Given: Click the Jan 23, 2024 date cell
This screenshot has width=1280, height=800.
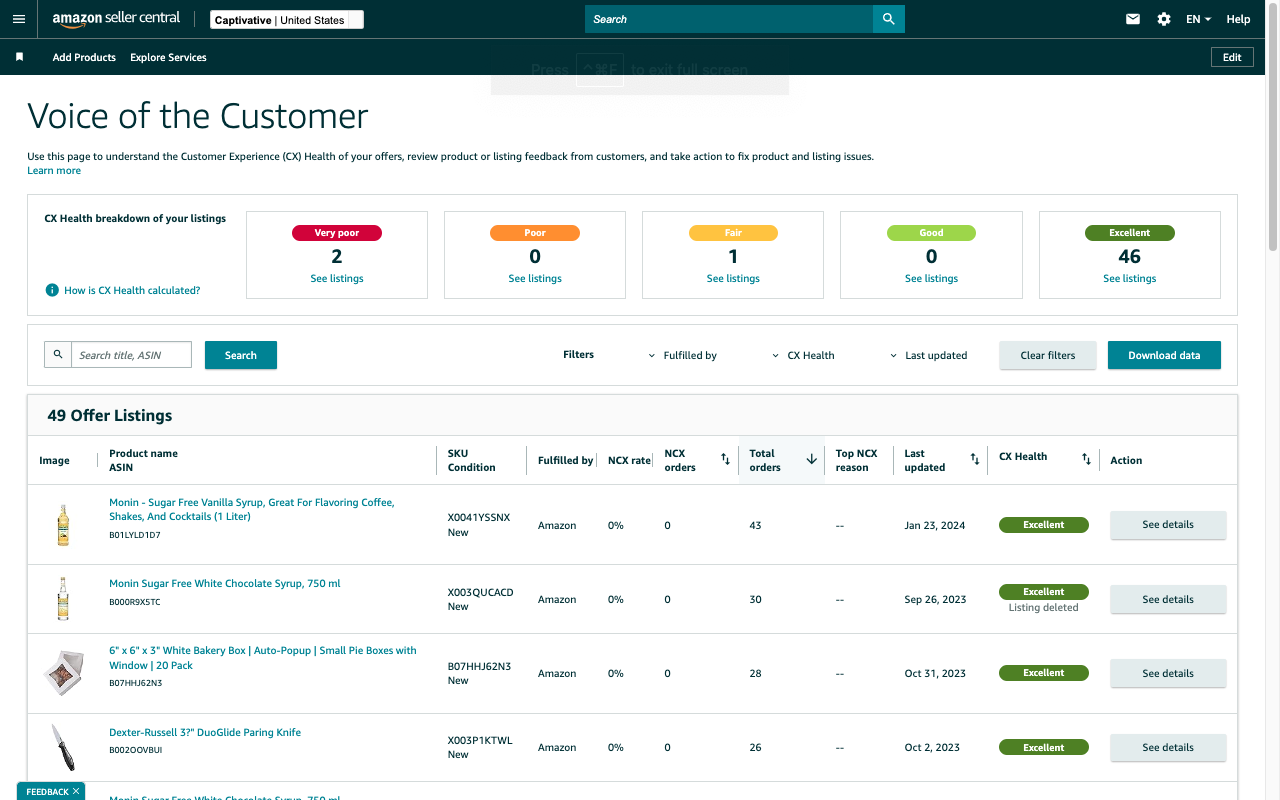Looking at the screenshot, I should pos(935,525).
